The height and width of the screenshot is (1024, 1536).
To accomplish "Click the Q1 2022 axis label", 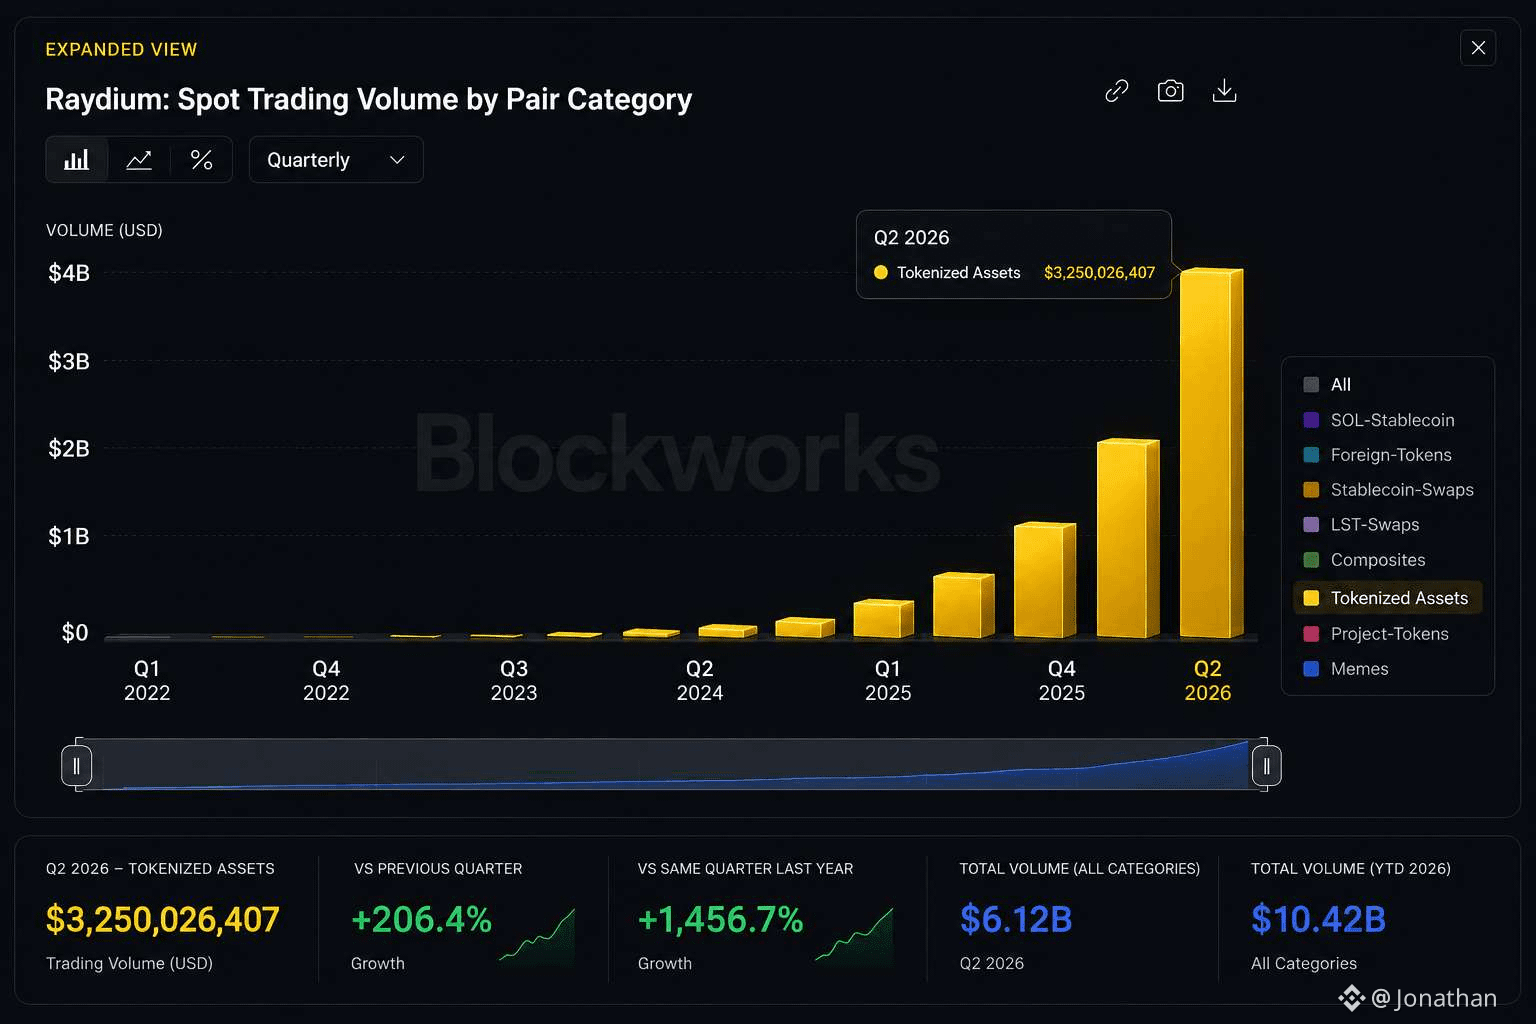I will coord(147,681).
